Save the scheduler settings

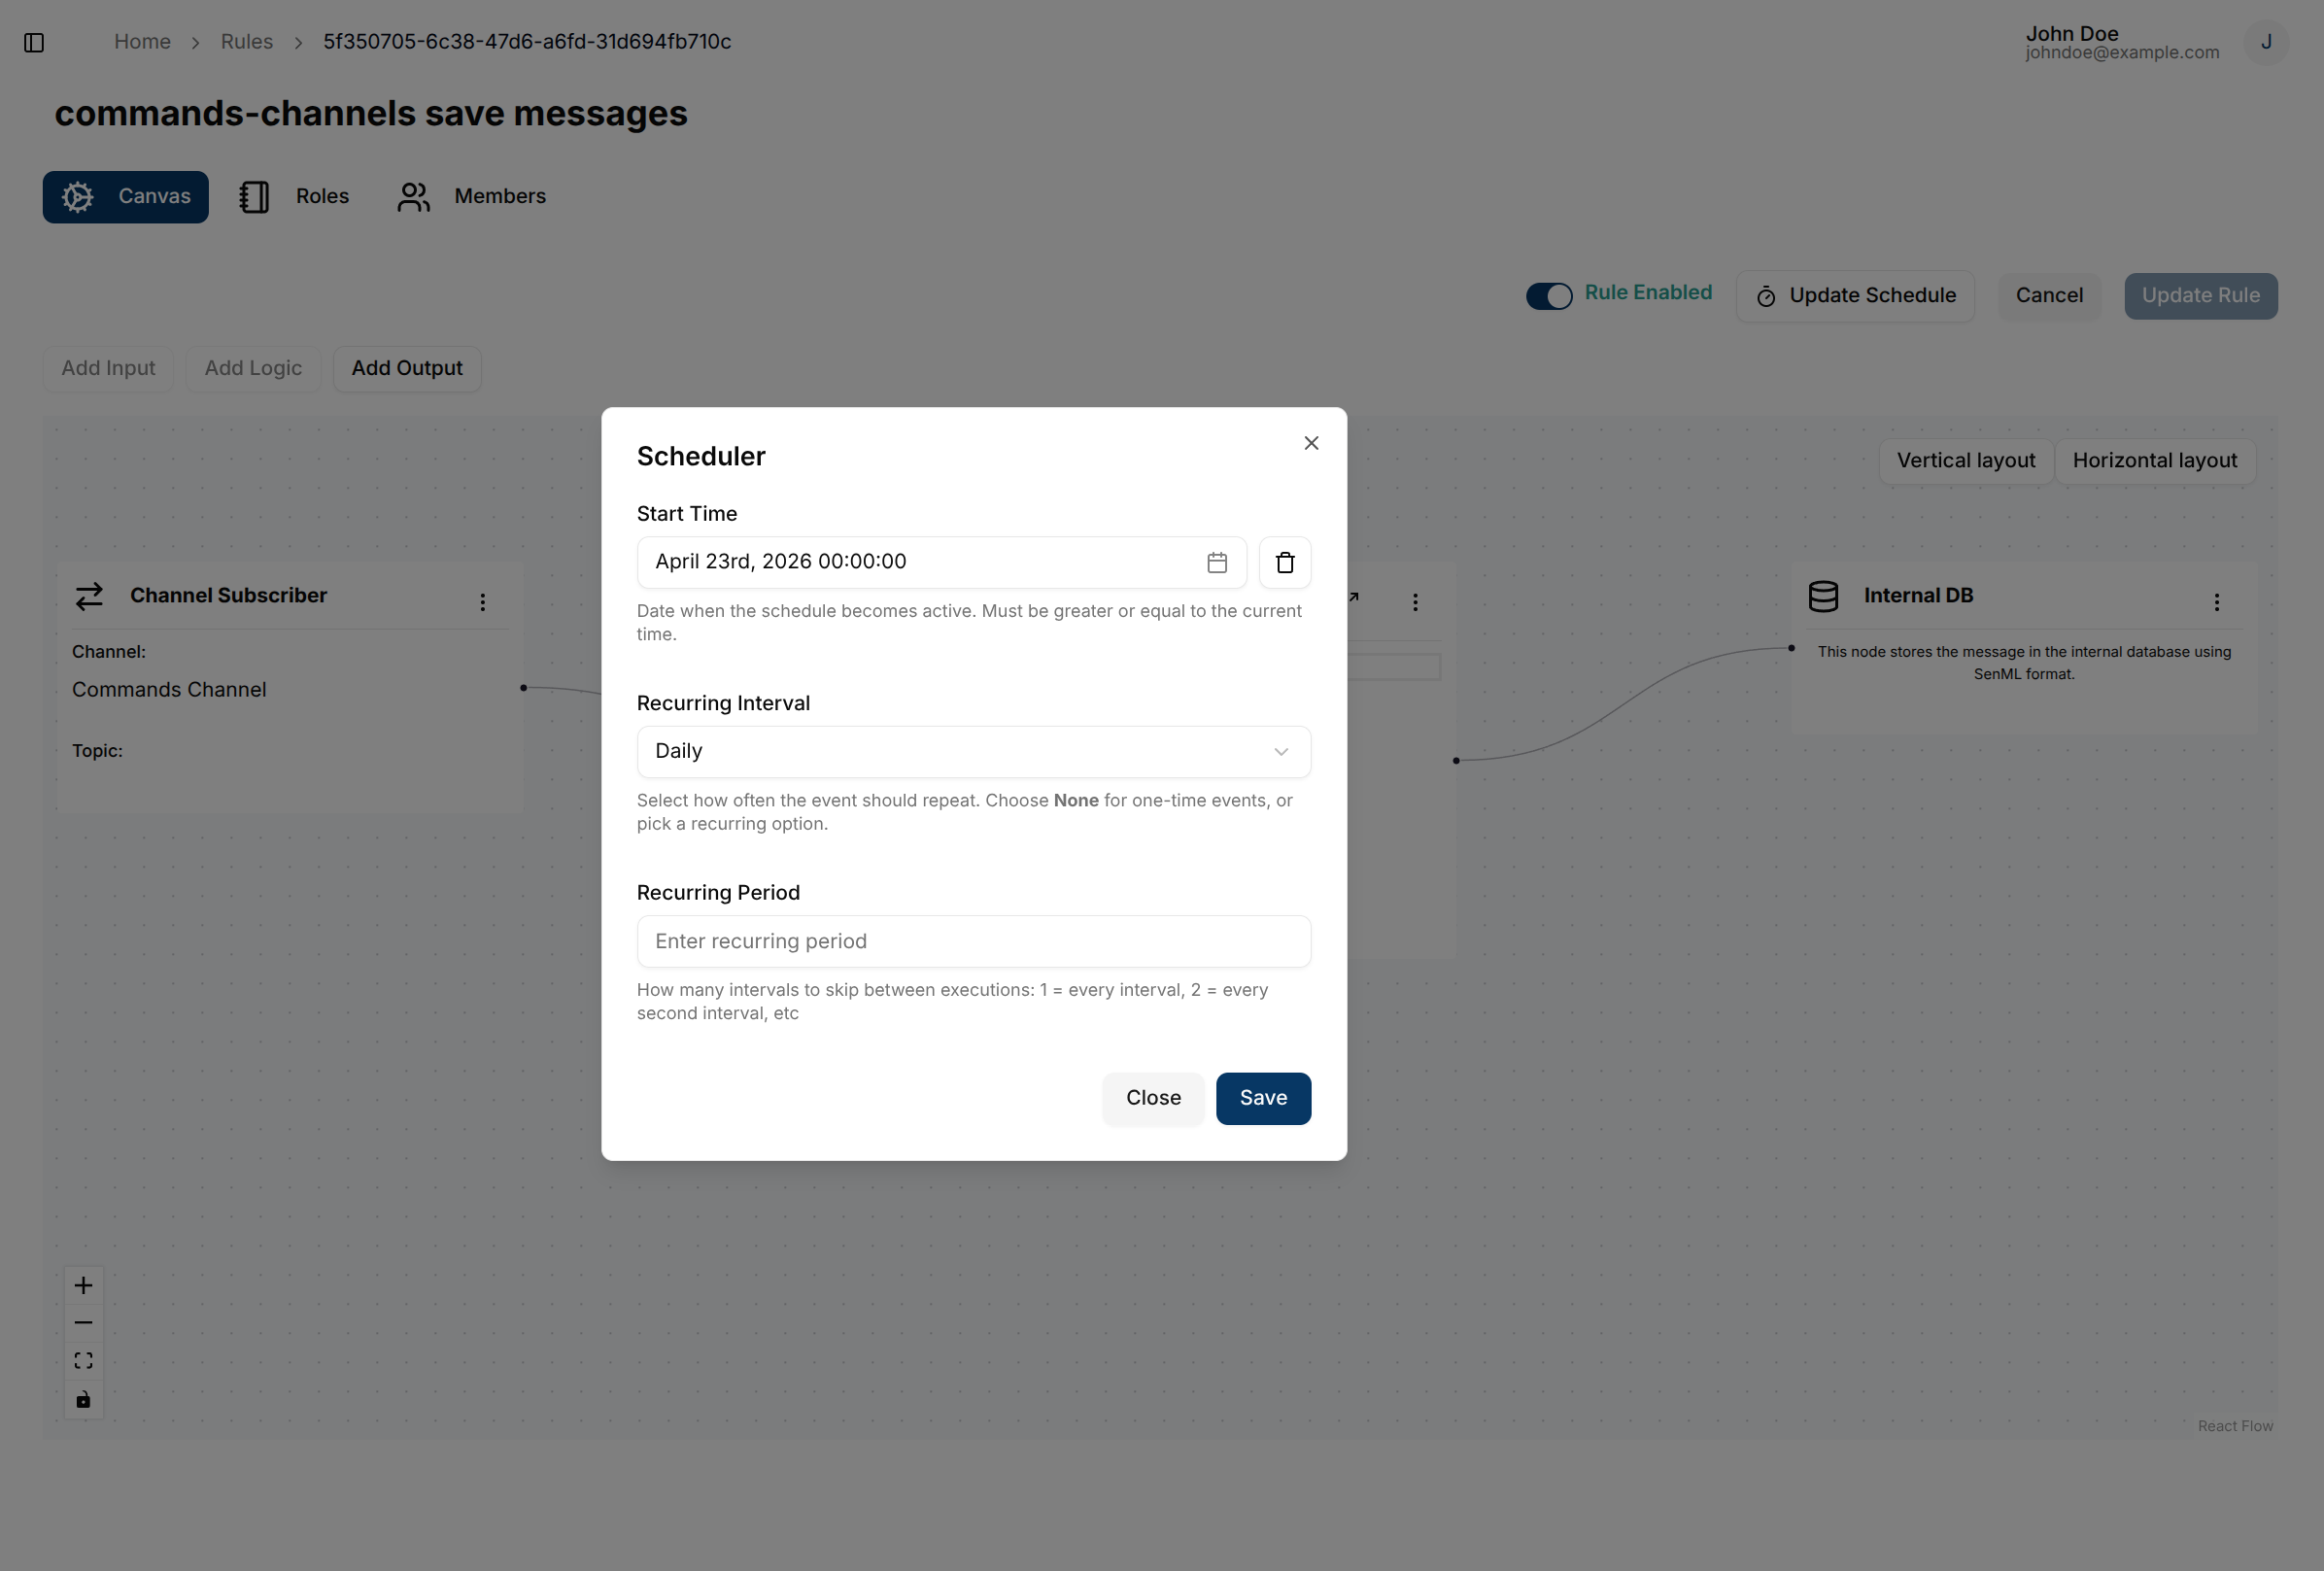(1263, 1098)
